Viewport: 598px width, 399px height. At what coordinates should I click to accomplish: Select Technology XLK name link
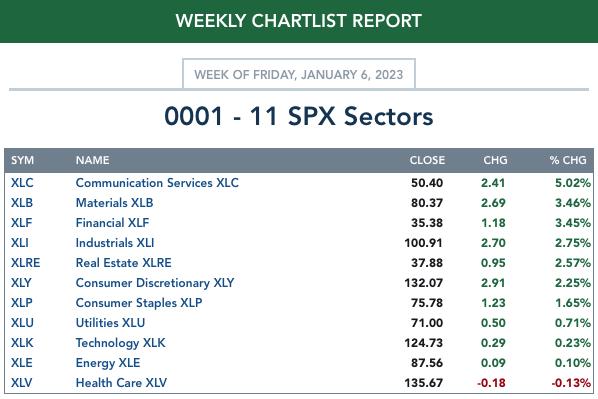tap(121, 343)
